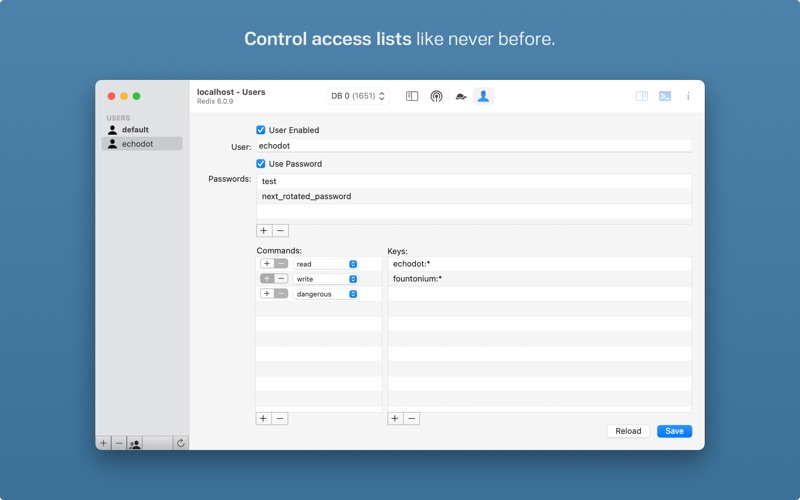Click the user group icon in sidebar footer
The width and height of the screenshot is (800, 500).
[135, 443]
